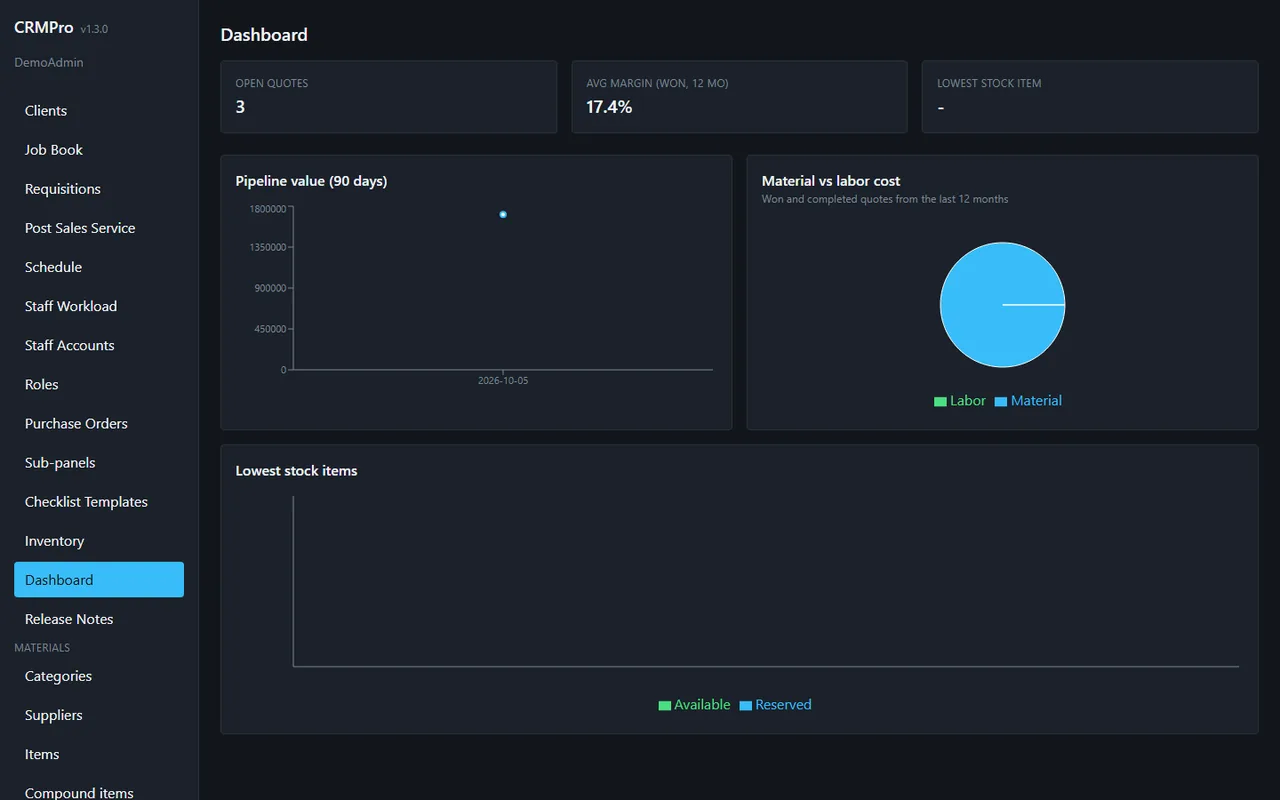Open Requisitions from the sidebar
The image size is (1280, 800).
point(99,189)
